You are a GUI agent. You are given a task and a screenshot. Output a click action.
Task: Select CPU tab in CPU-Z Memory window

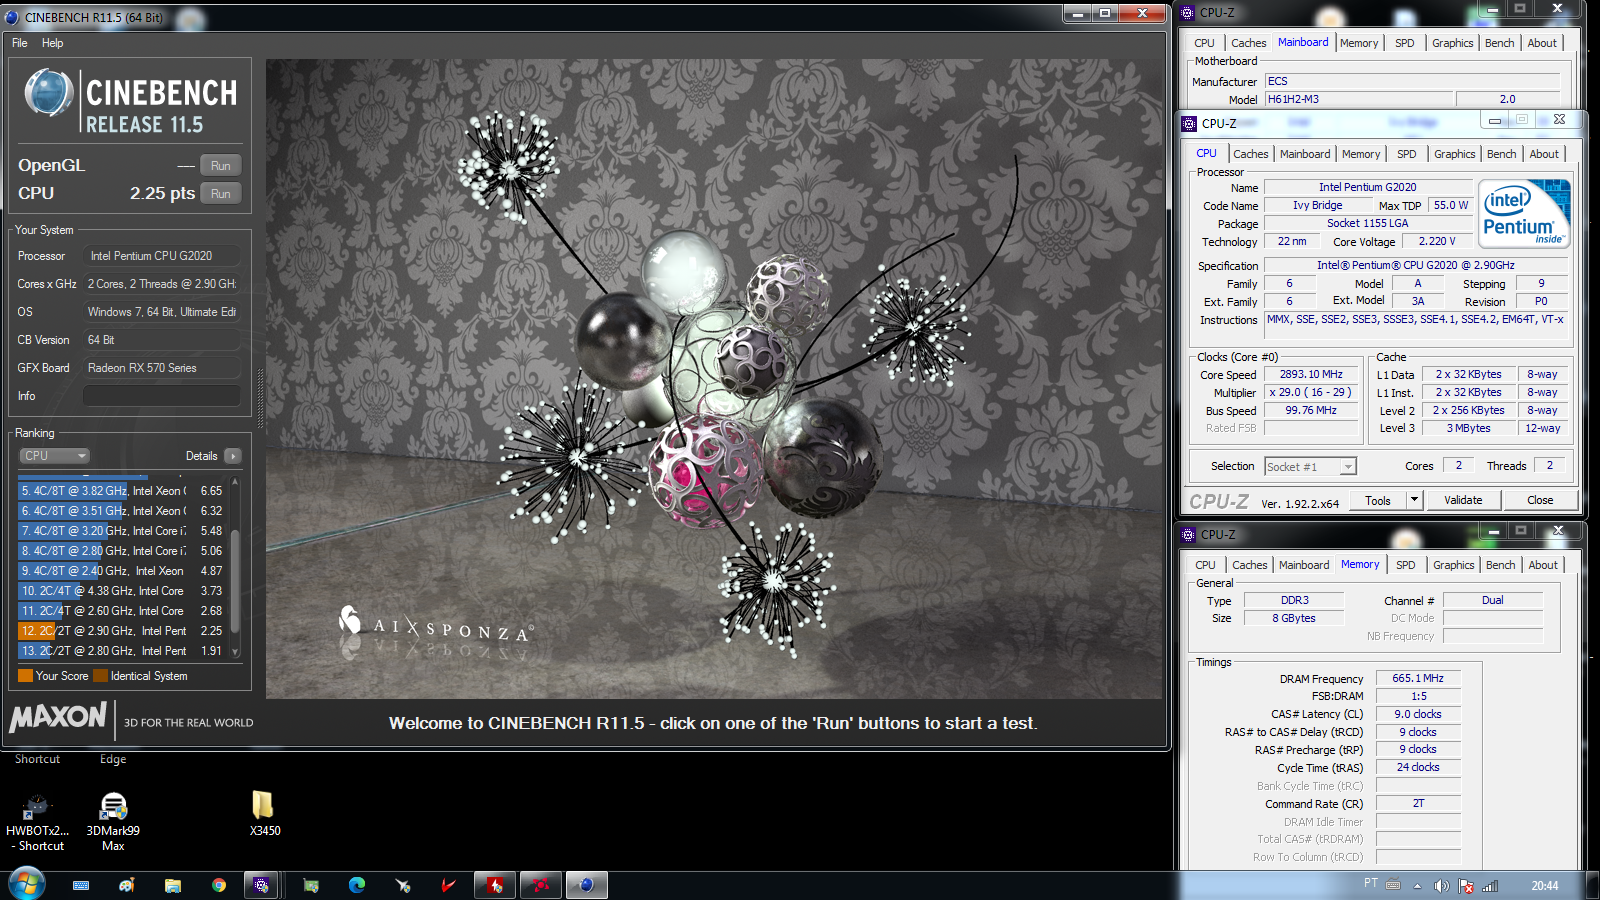point(1205,565)
